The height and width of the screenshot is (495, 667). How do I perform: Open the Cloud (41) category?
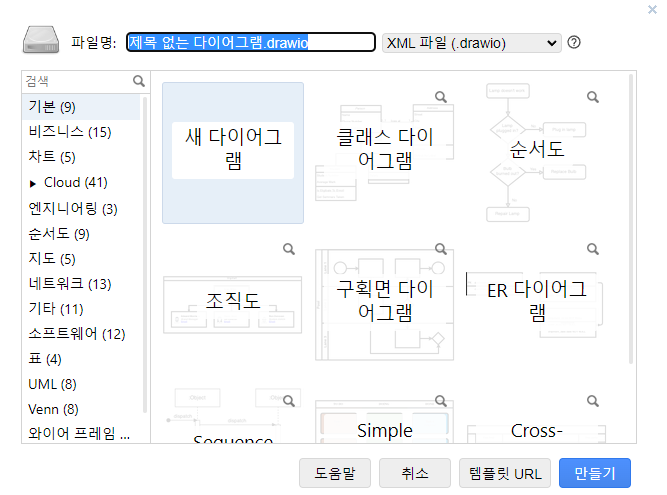click(x=75, y=182)
